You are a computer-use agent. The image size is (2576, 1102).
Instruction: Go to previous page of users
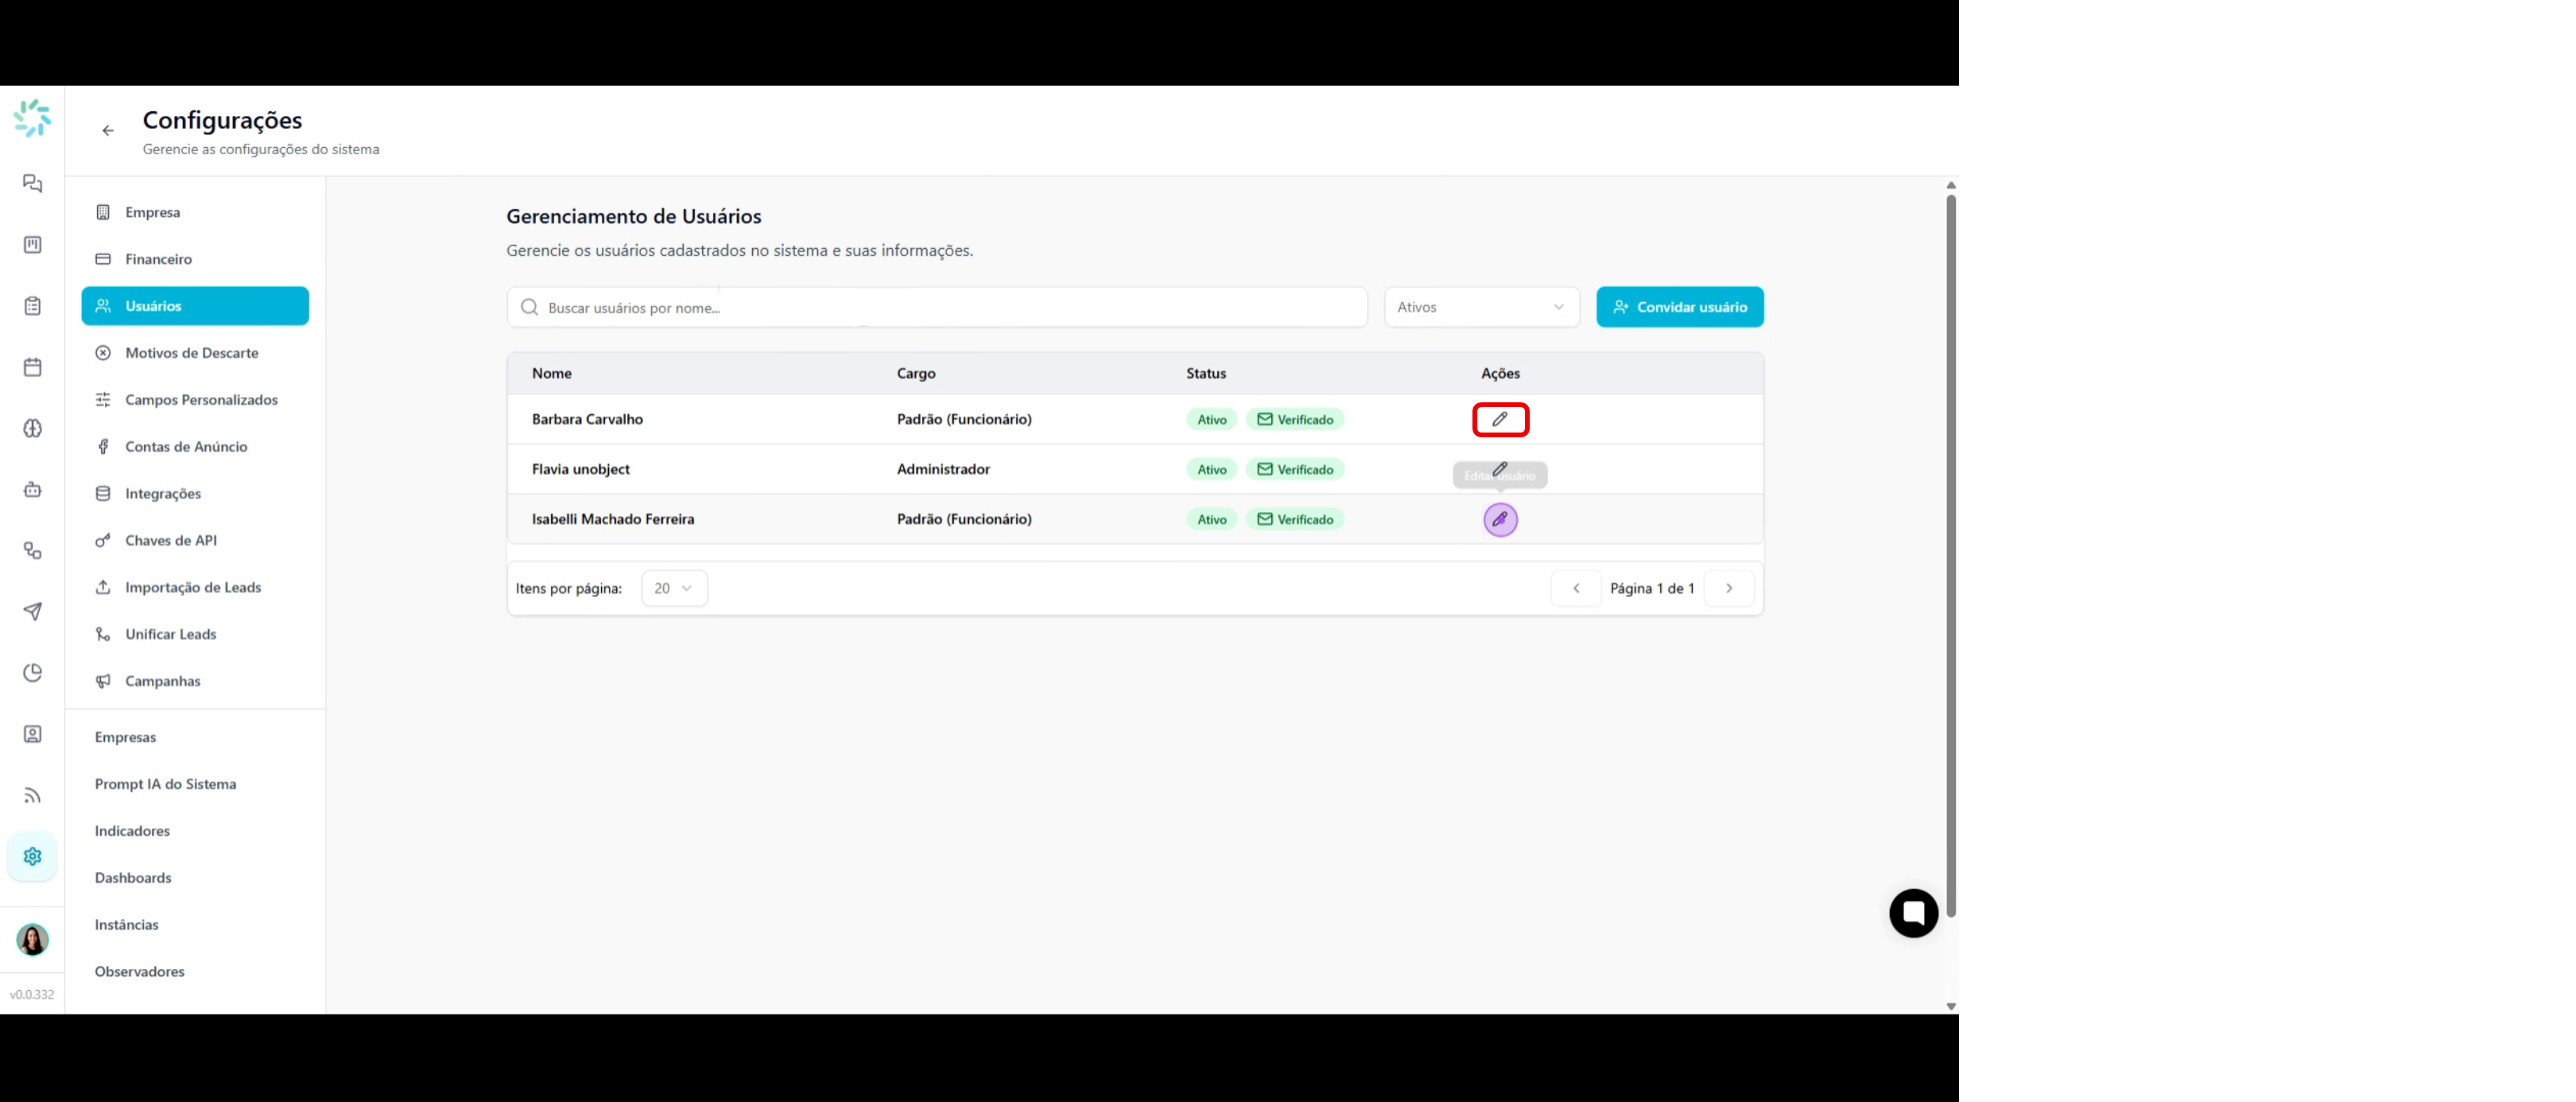tap(1576, 588)
